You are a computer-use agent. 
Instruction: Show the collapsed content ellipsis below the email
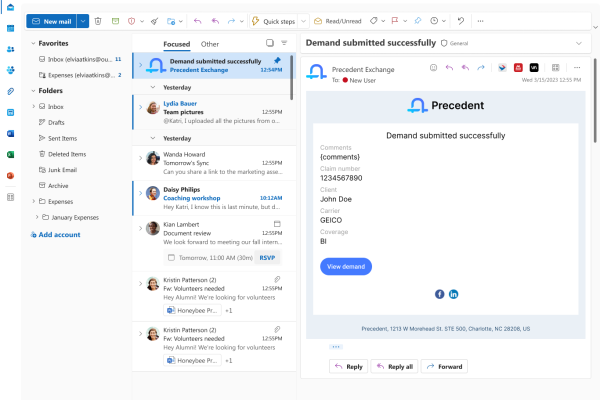coord(336,347)
